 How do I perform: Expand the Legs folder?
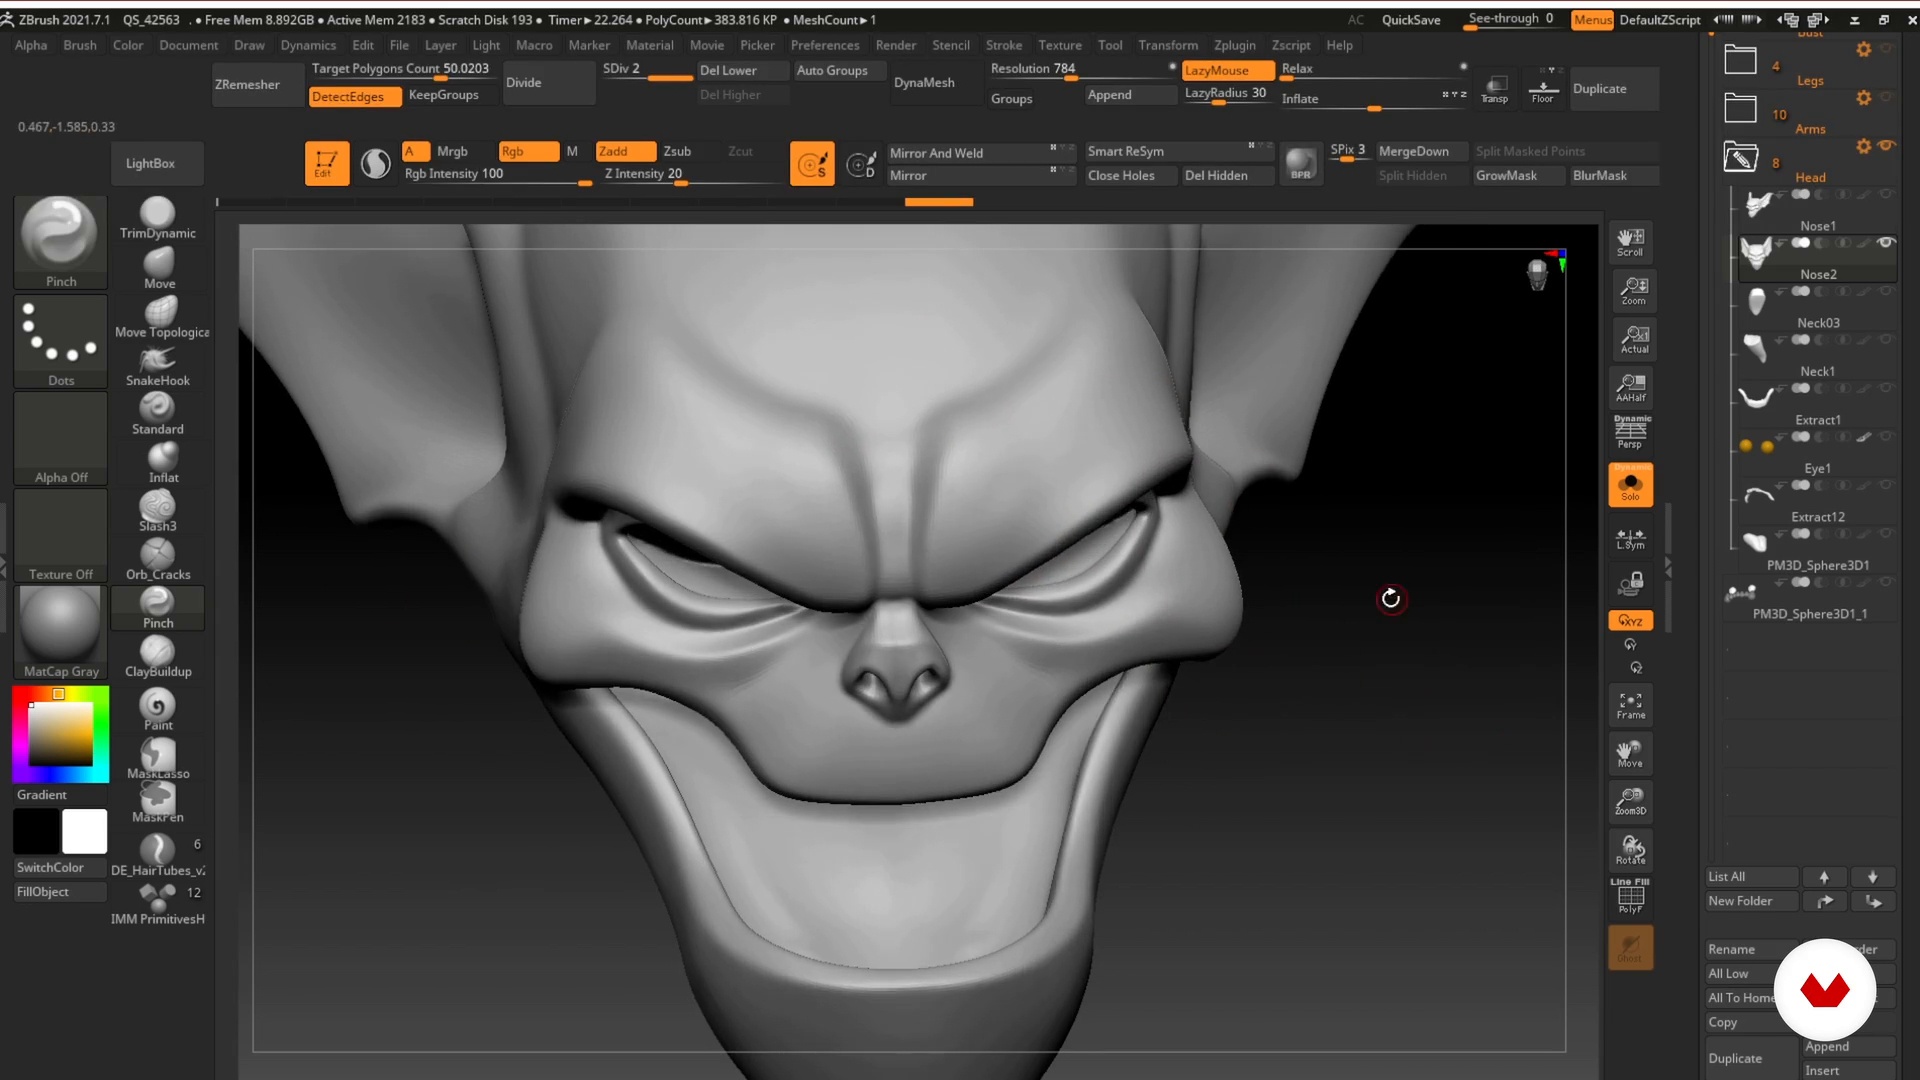pos(1740,60)
